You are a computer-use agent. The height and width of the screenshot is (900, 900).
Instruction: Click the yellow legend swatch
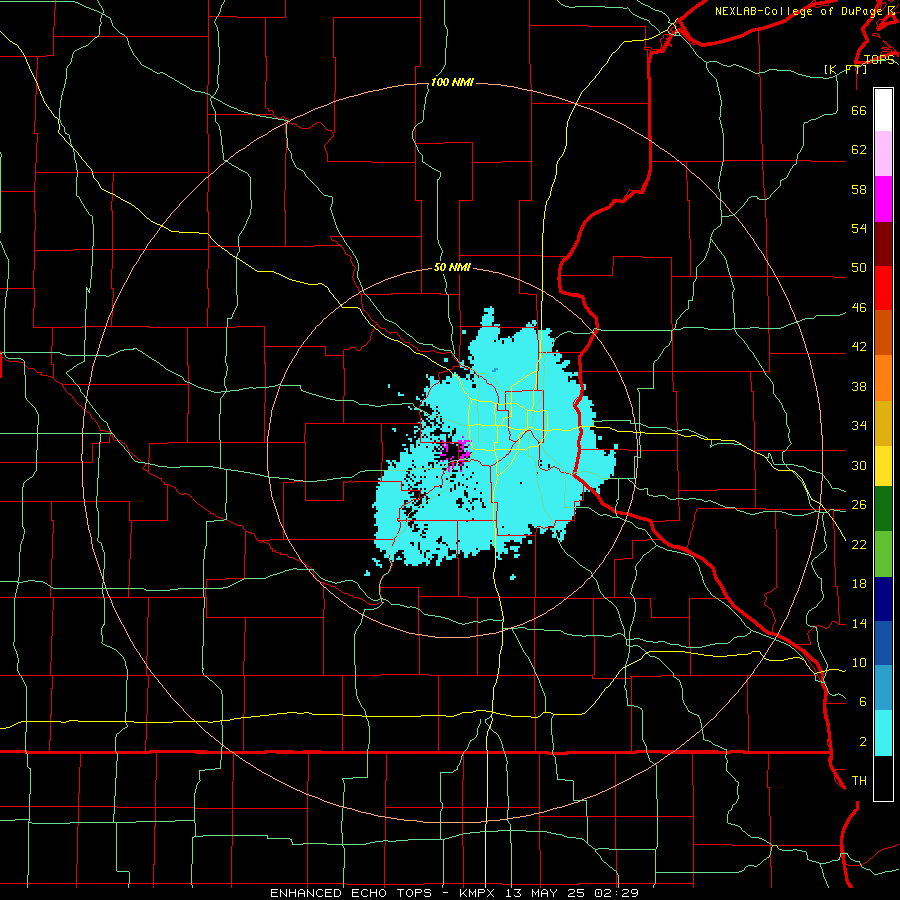tap(883, 466)
